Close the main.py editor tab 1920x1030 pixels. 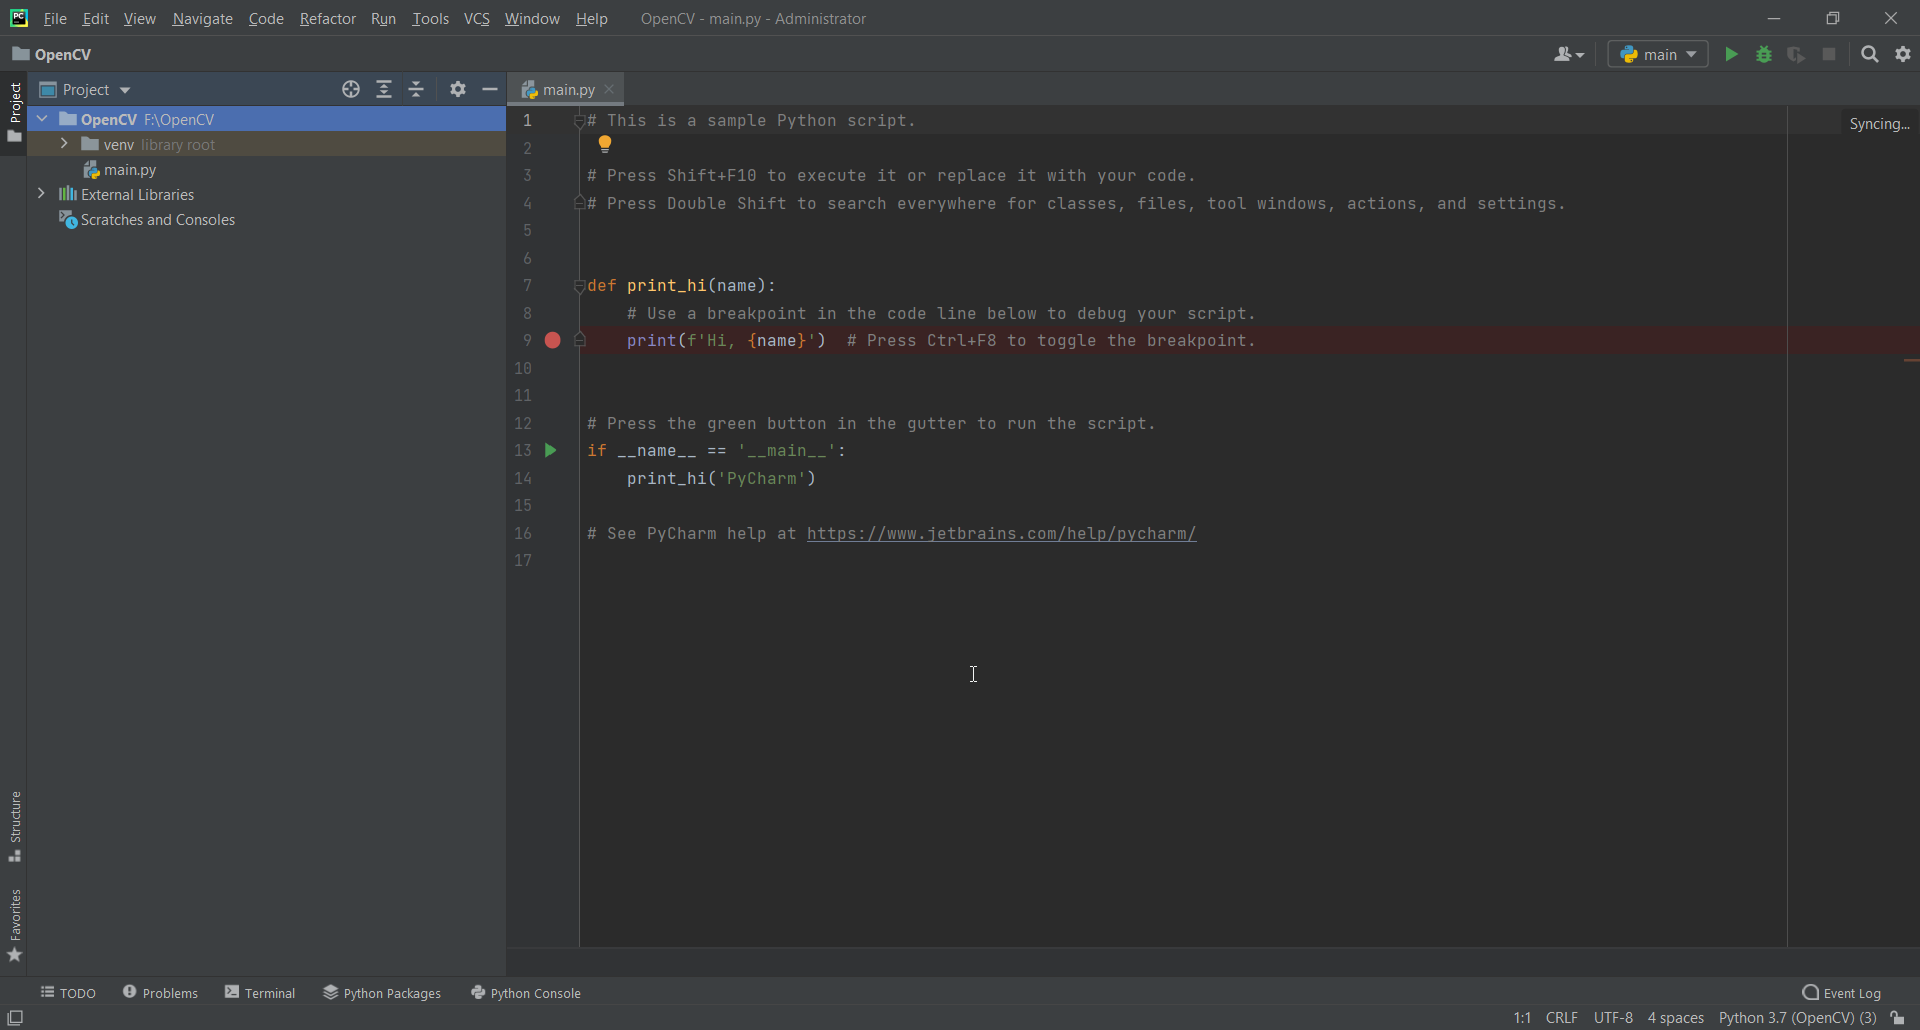[x=610, y=90]
